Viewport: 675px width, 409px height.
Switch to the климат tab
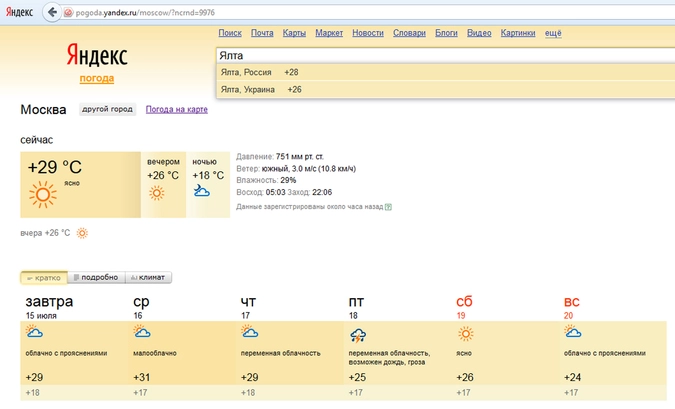[x=149, y=277]
